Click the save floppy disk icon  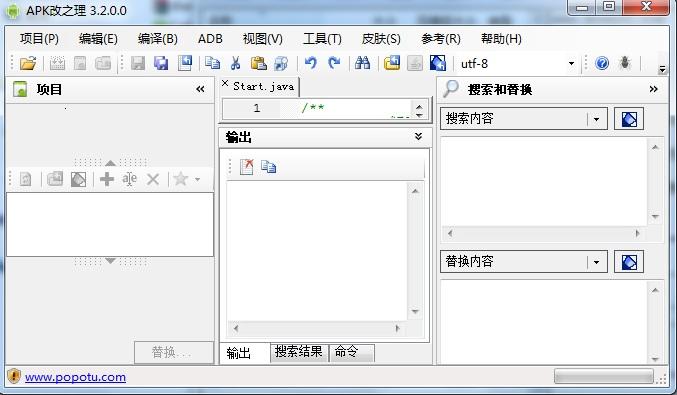[x=138, y=64]
